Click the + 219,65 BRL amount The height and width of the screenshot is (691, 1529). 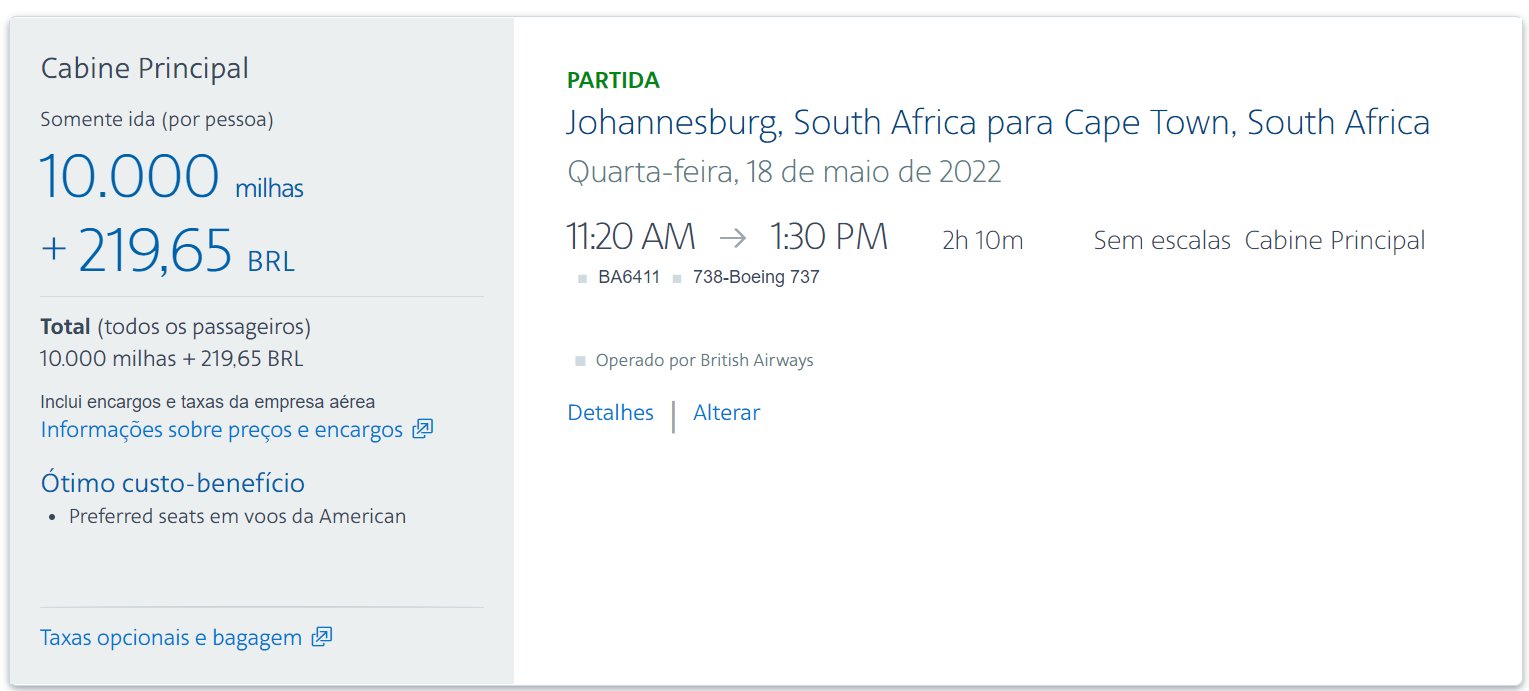(x=168, y=250)
